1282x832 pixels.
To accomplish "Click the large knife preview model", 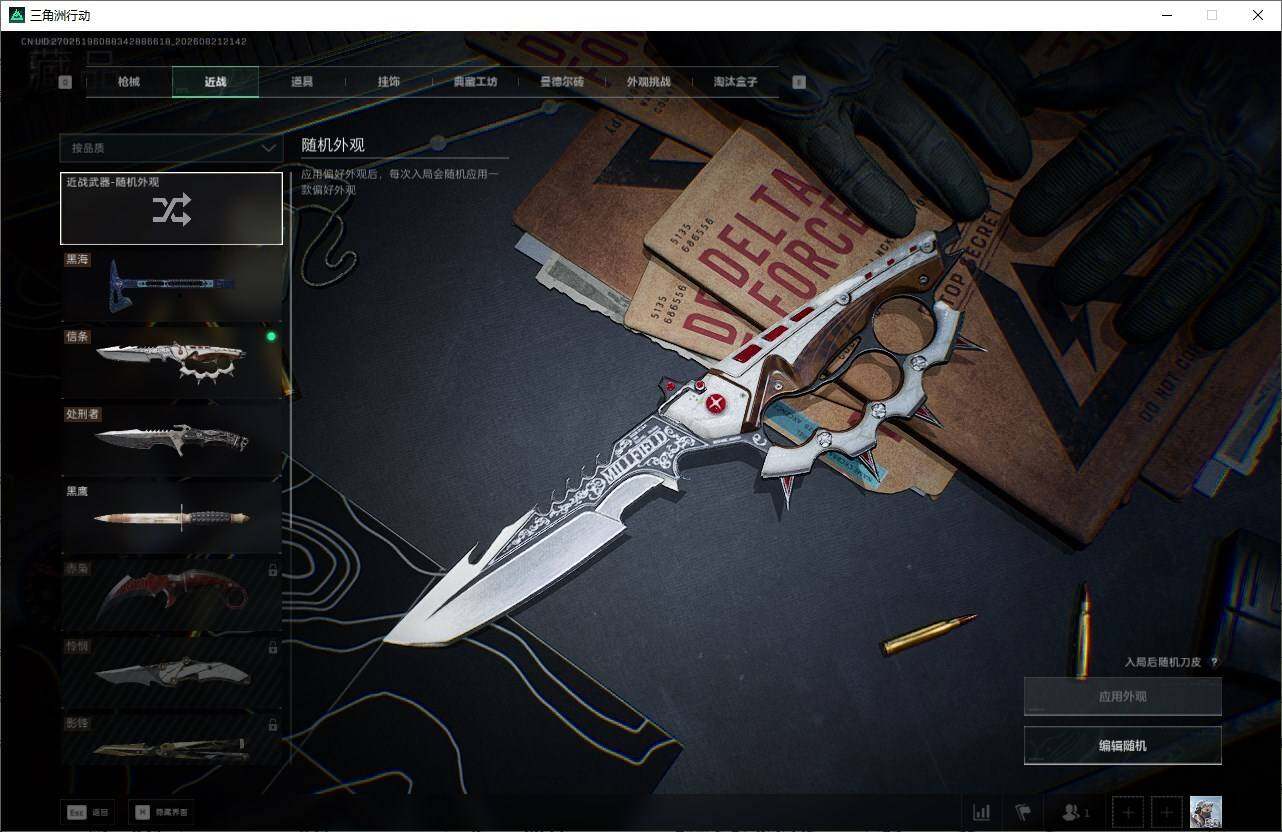I will [x=685, y=440].
